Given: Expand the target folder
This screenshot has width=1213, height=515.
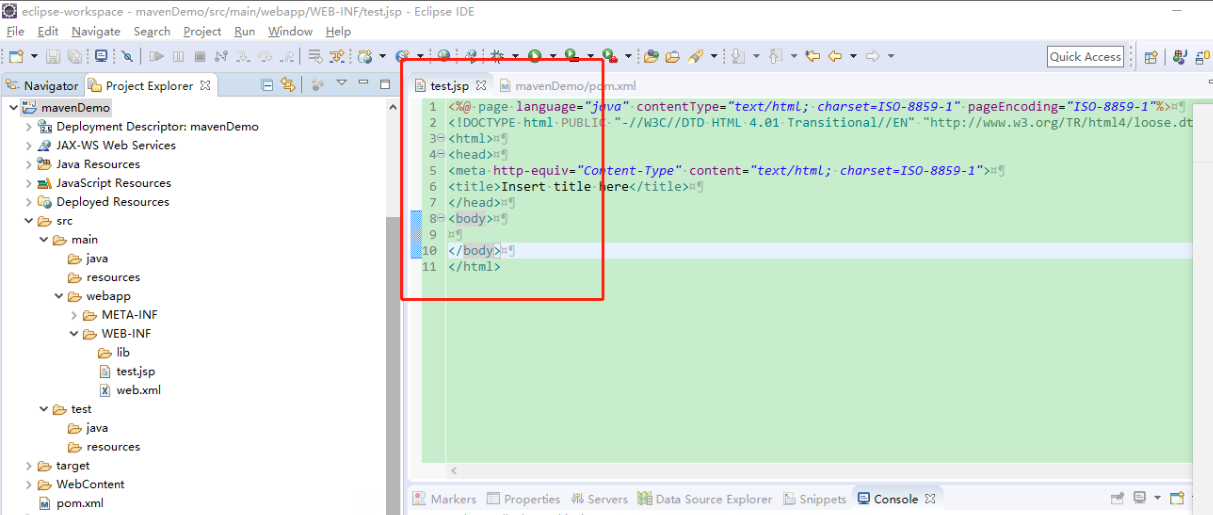Looking at the screenshot, I should click(28, 466).
